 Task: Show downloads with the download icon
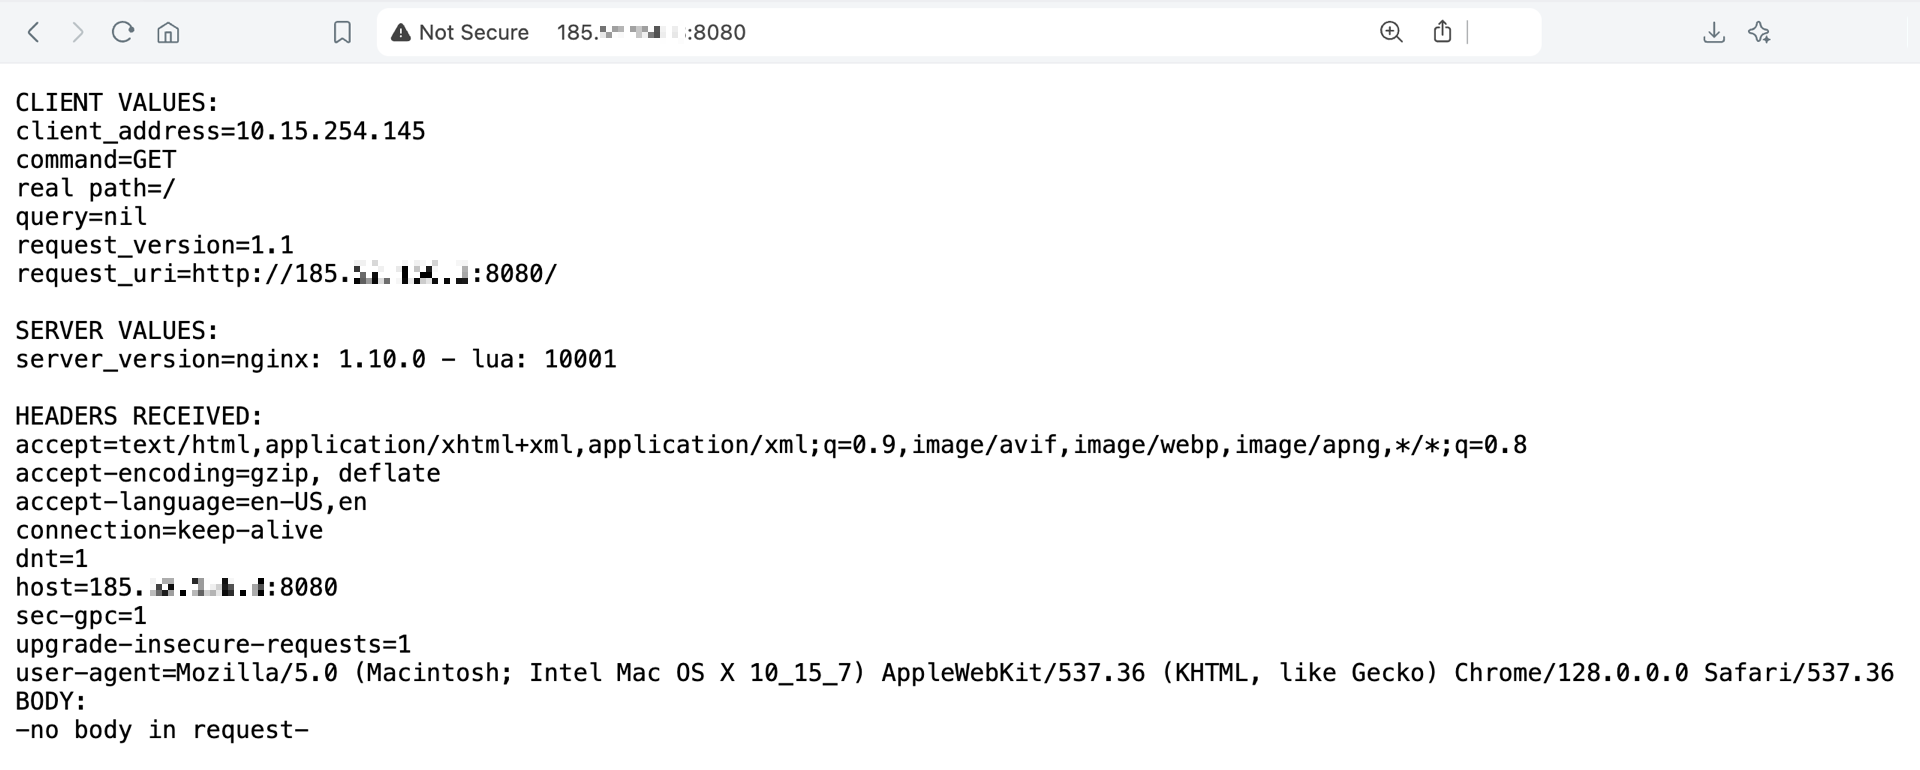1714,33
